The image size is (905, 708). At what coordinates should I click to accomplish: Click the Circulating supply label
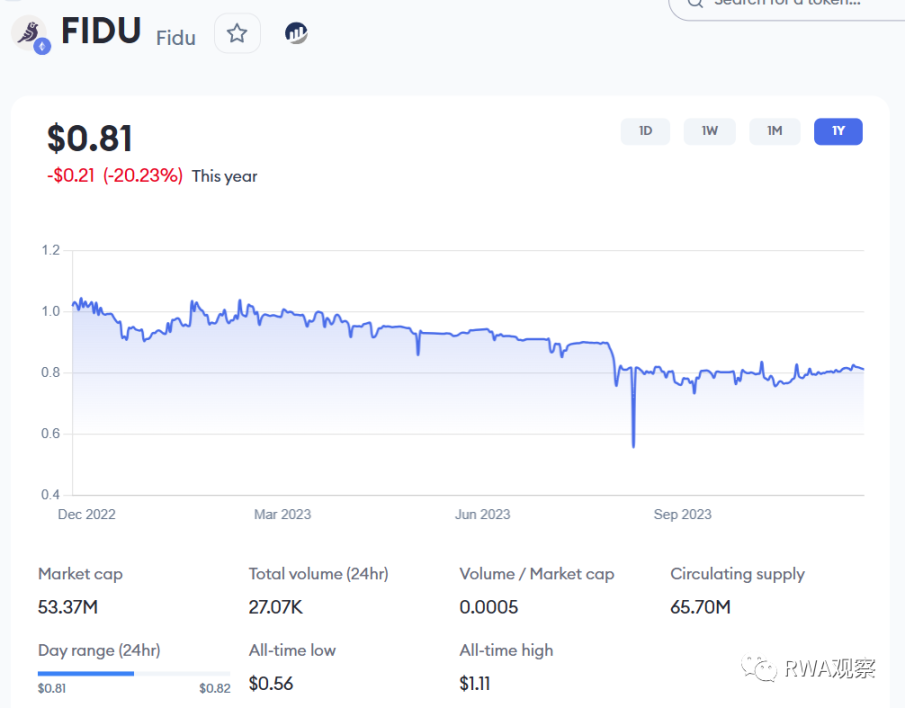737,574
